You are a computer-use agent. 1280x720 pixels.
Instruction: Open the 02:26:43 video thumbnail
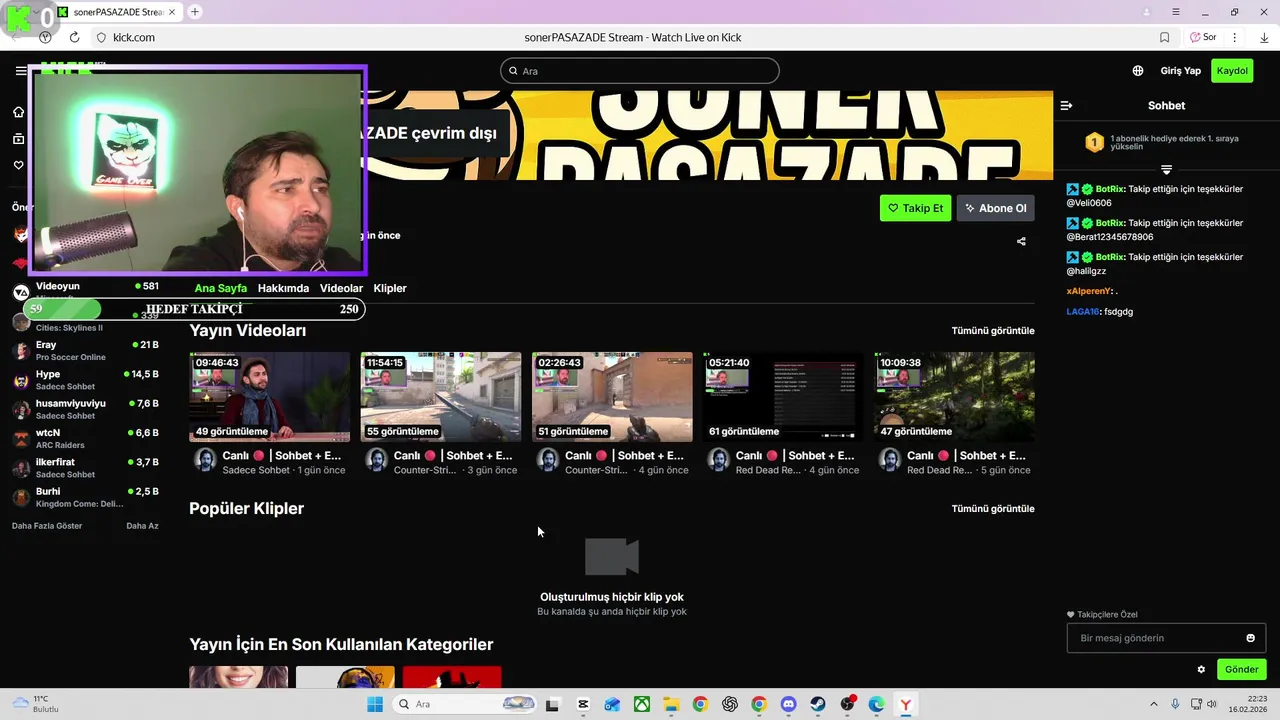pyautogui.click(x=612, y=397)
